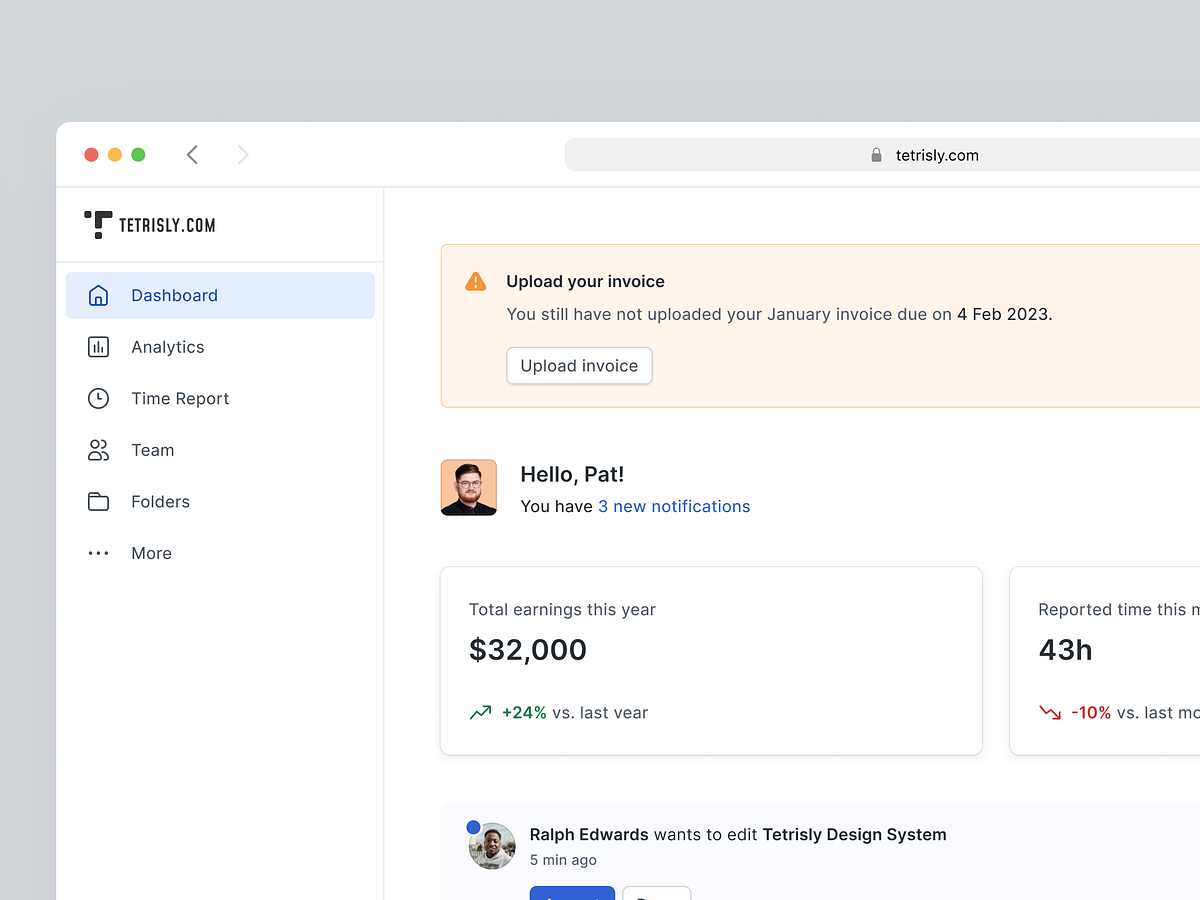Click the More ellipsis icon
Image resolution: width=1200 pixels, height=900 pixels.
[x=98, y=553]
